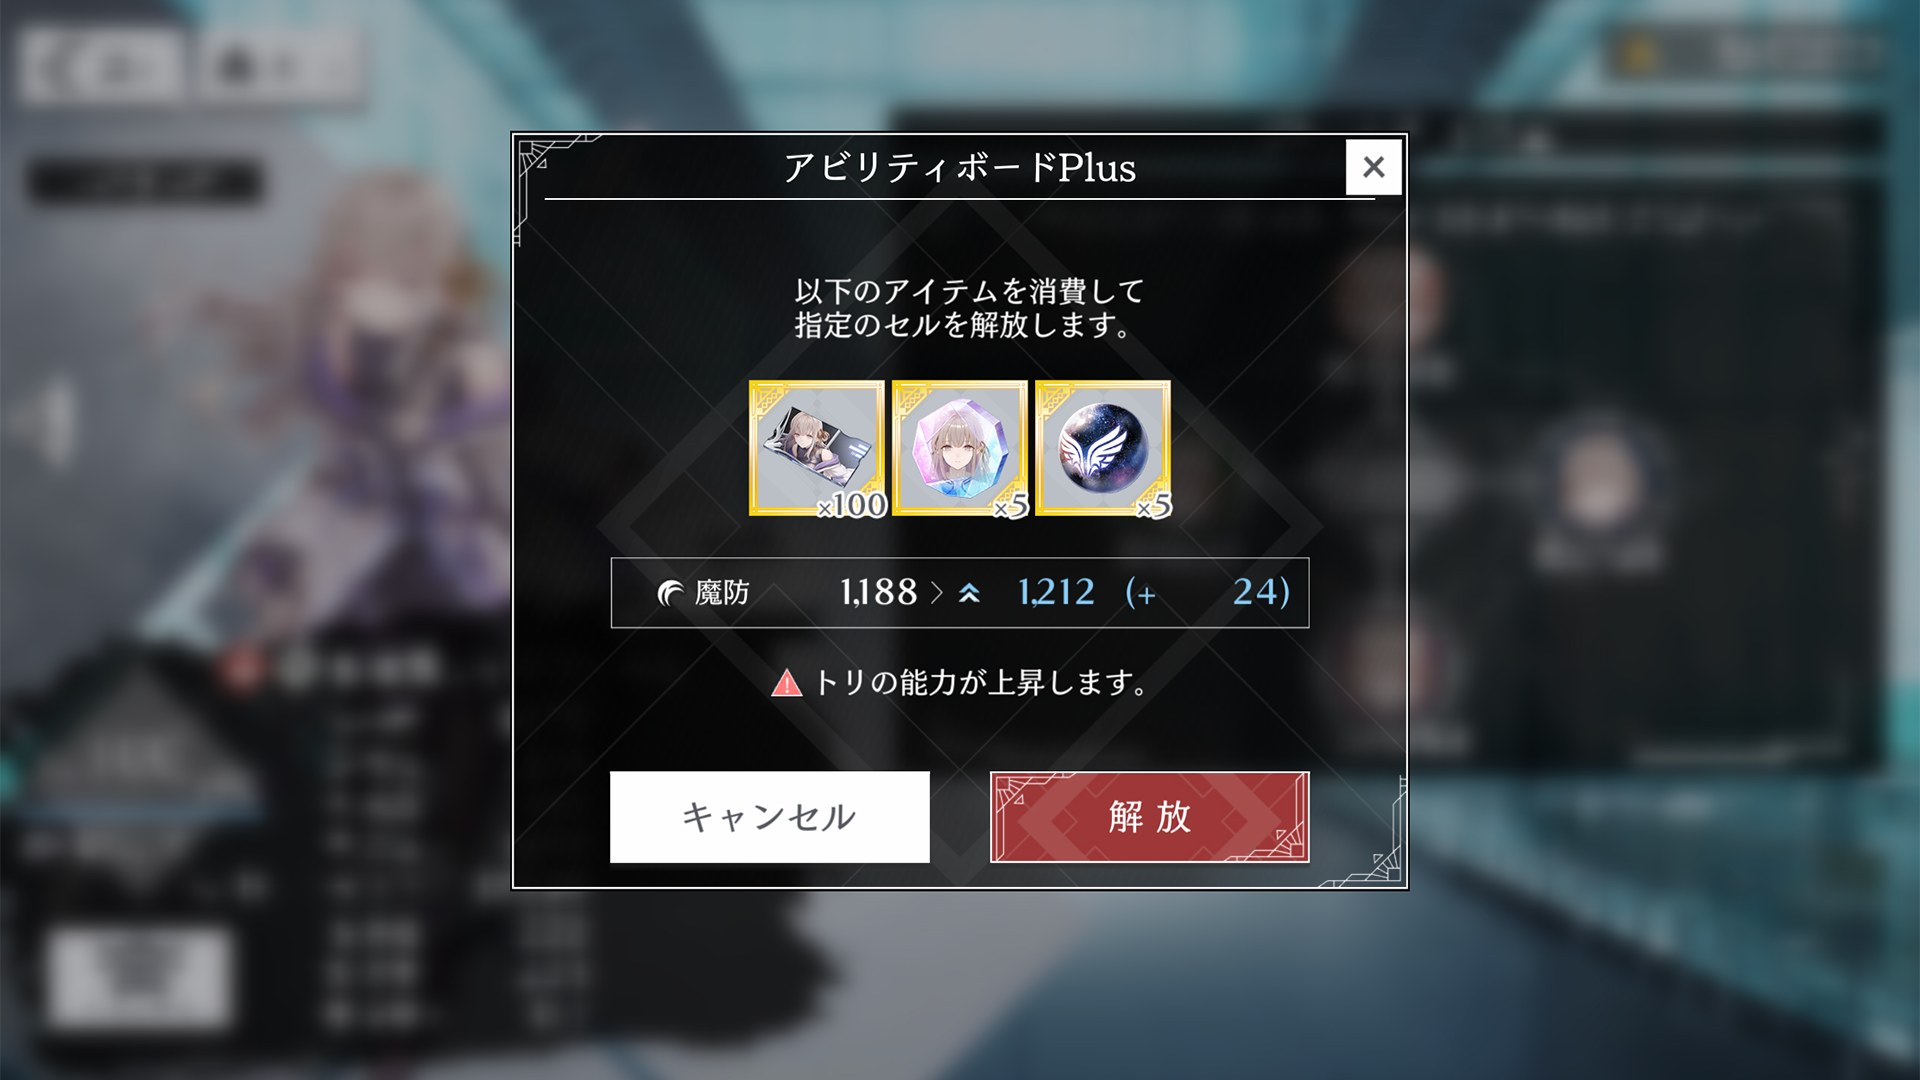The width and height of the screenshot is (1920, 1080).
Task: Tap the winged starry orb item ×5
Action: (1103, 448)
